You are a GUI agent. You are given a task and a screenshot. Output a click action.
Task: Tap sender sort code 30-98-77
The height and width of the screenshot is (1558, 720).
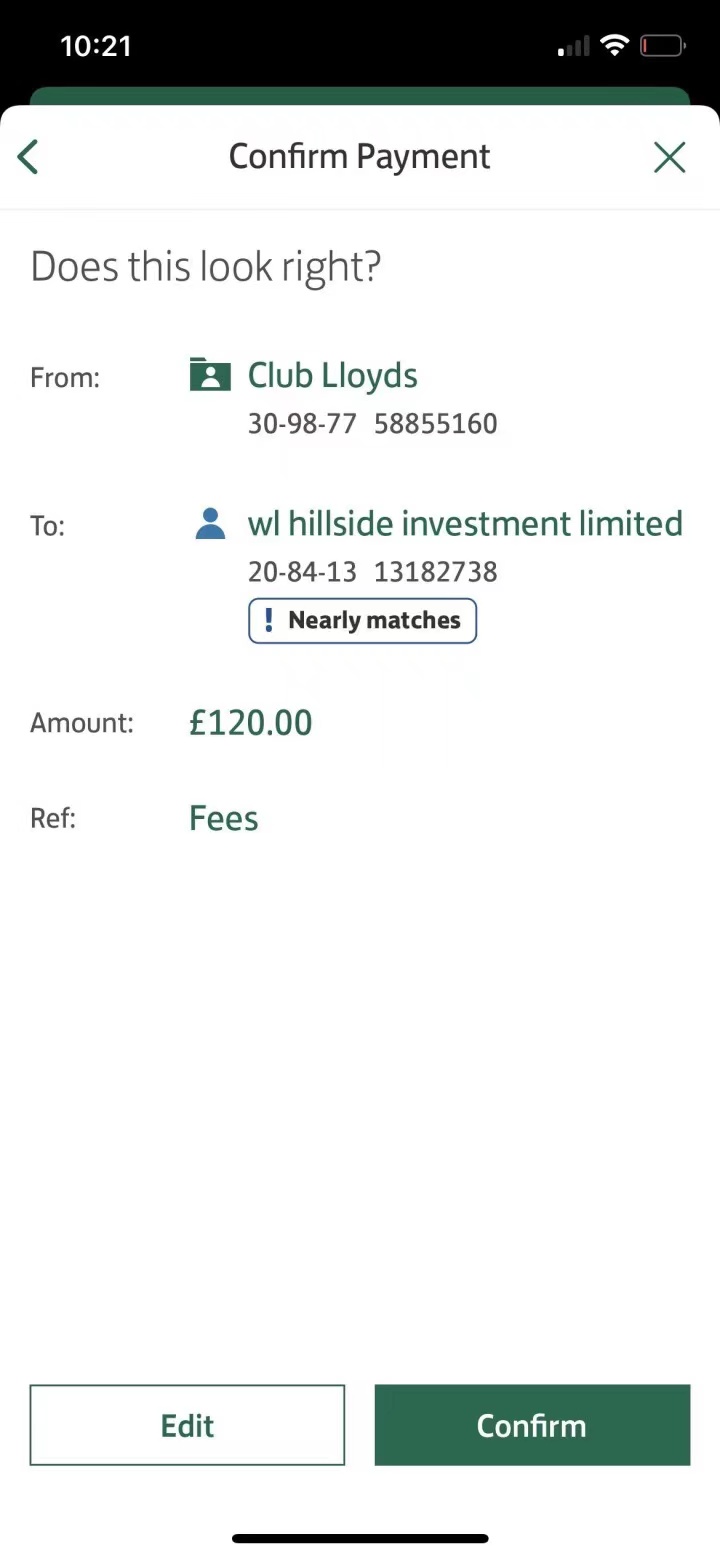pos(302,423)
